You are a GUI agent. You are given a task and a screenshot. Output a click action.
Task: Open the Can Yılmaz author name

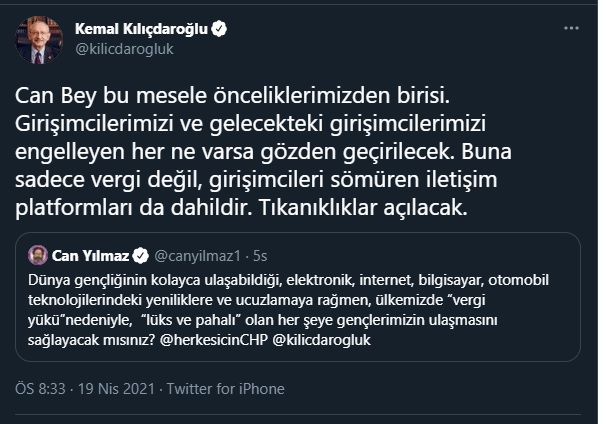point(93,254)
